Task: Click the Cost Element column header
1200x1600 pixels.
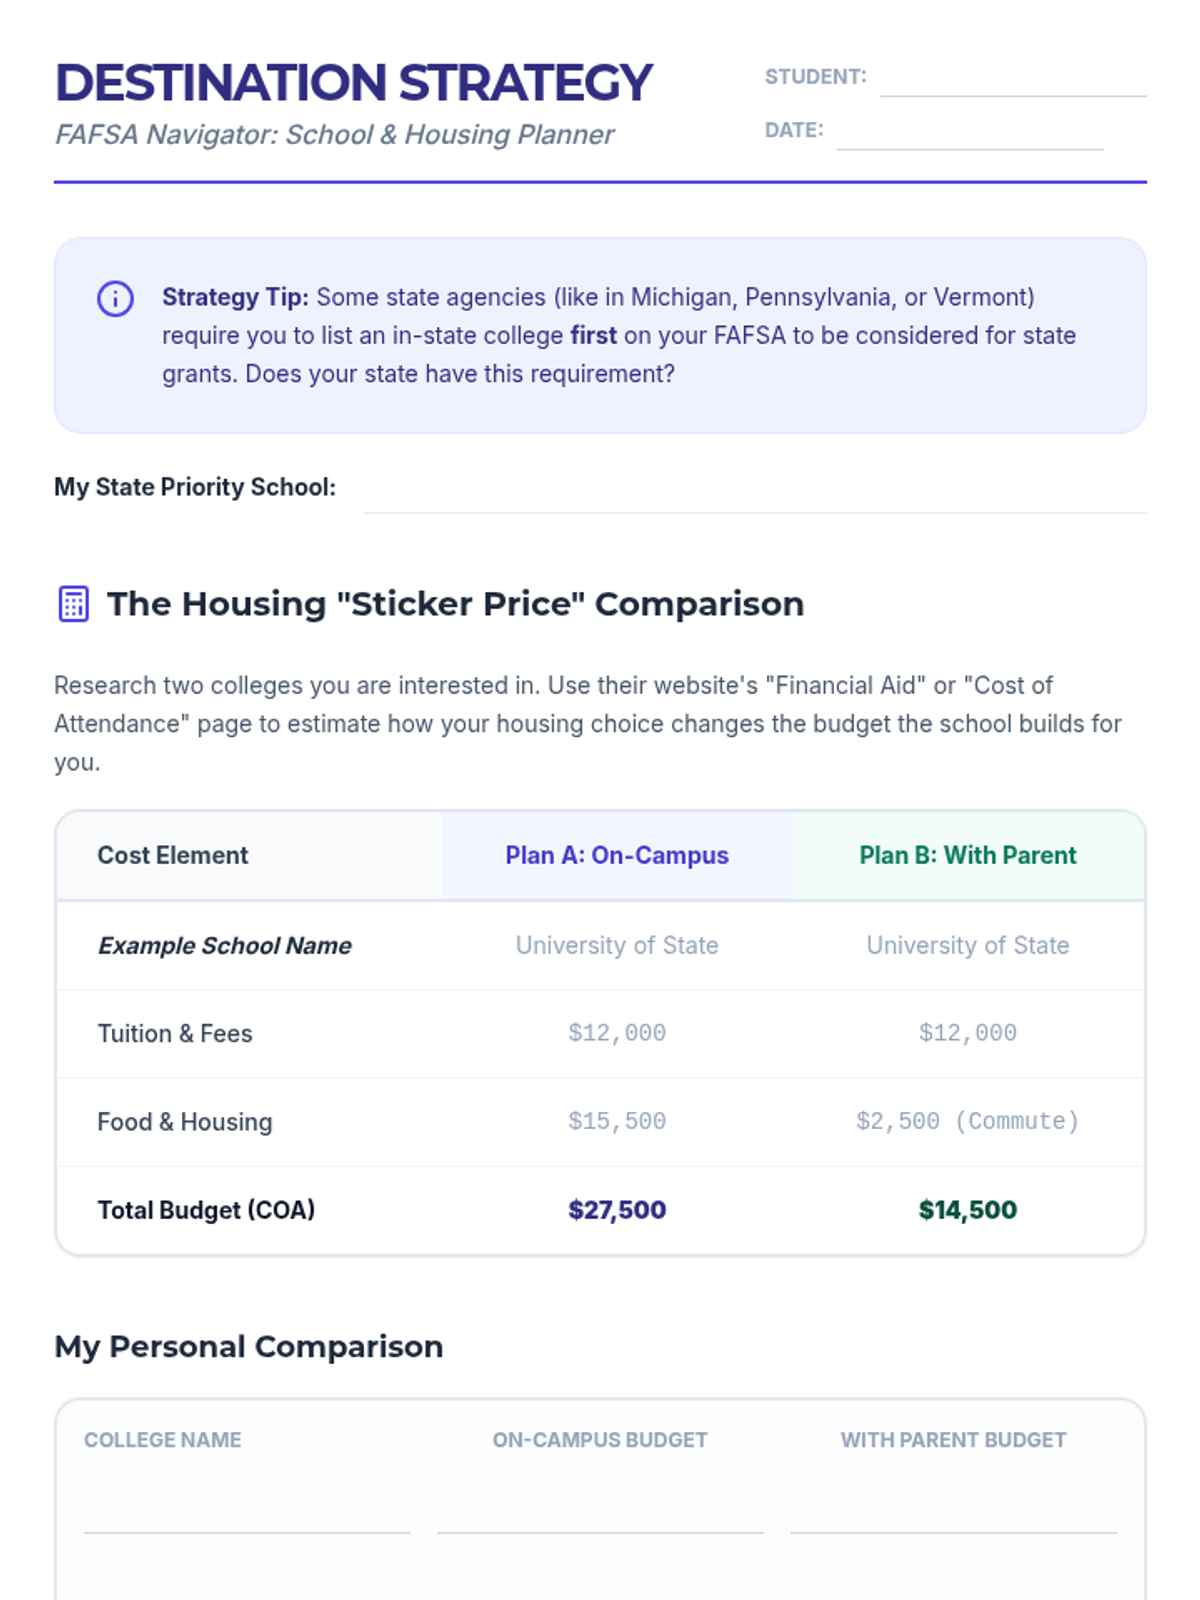Action: [x=173, y=856]
